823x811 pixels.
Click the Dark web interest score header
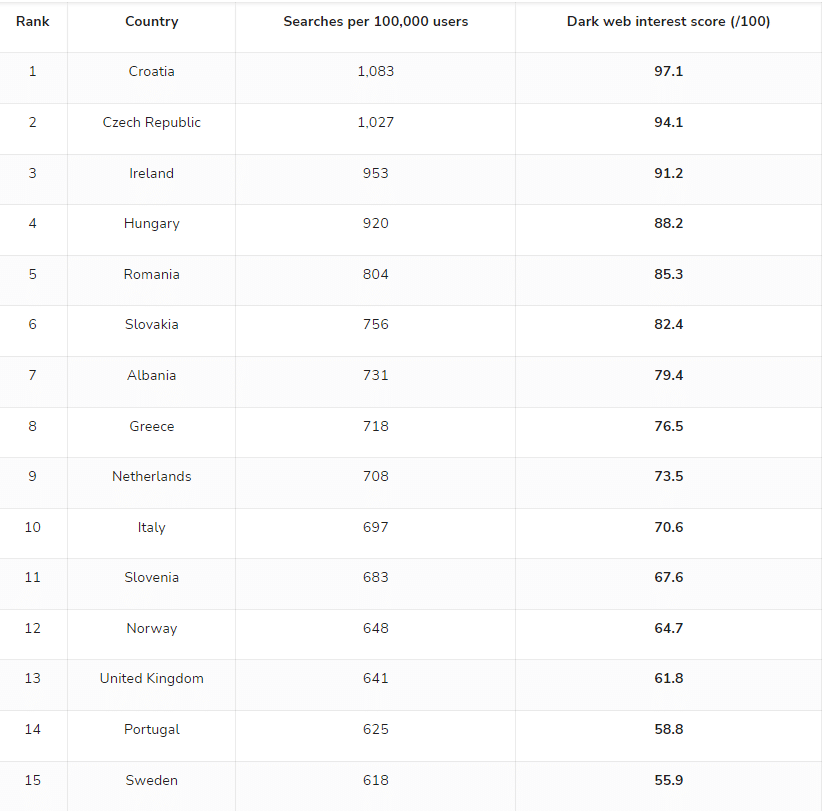click(668, 22)
